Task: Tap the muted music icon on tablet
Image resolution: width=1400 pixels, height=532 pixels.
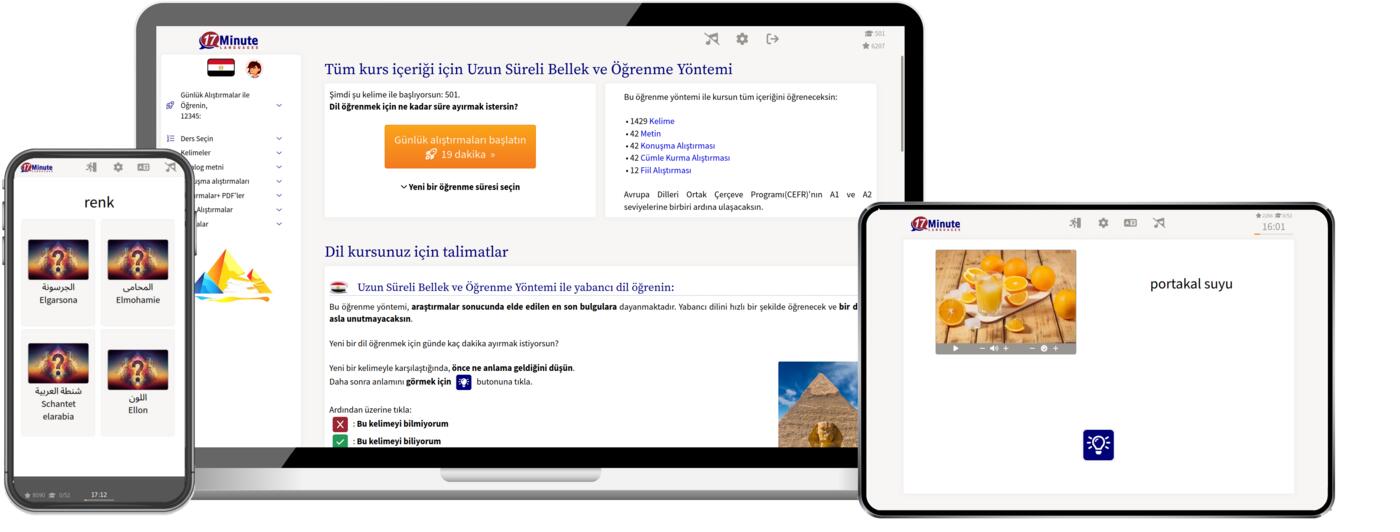Action: (1158, 223)
